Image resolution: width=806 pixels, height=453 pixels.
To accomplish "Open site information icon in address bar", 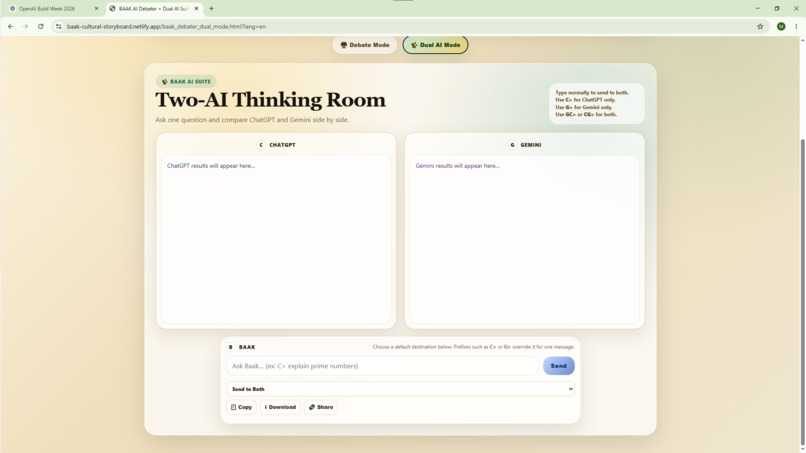I will [x=59, y=26].
